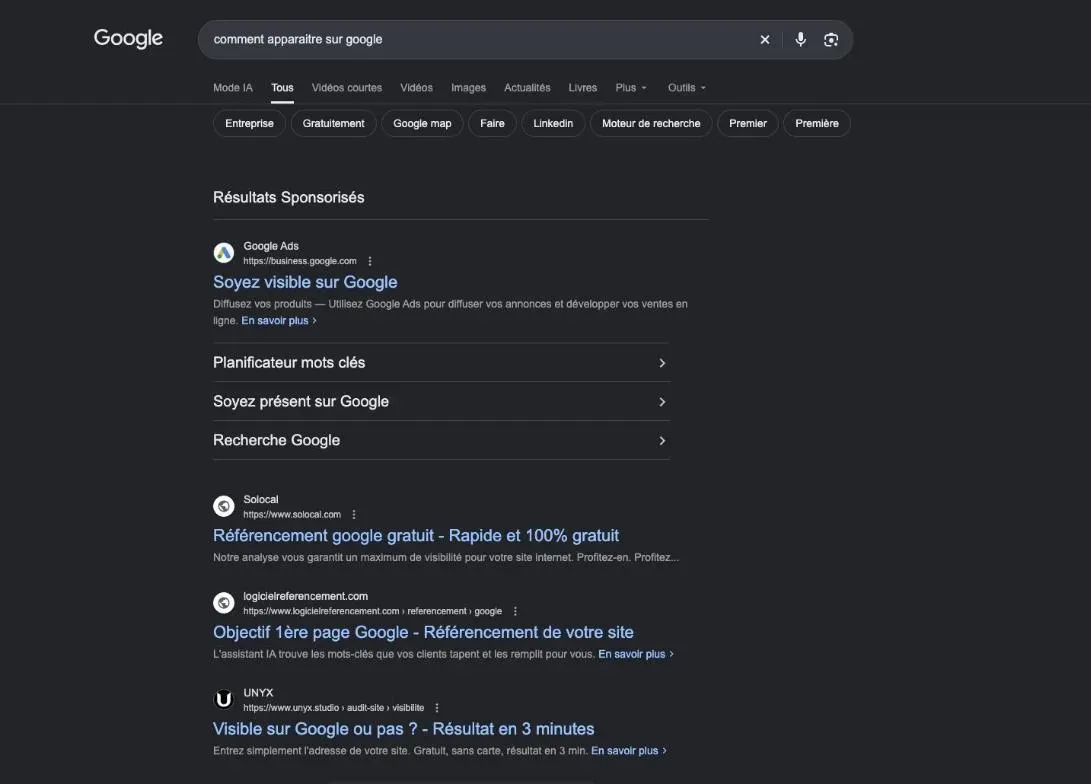Switch to Actualités tab
The height and width of the screenshot is (784, 1091).
click(x=527, y=88)
